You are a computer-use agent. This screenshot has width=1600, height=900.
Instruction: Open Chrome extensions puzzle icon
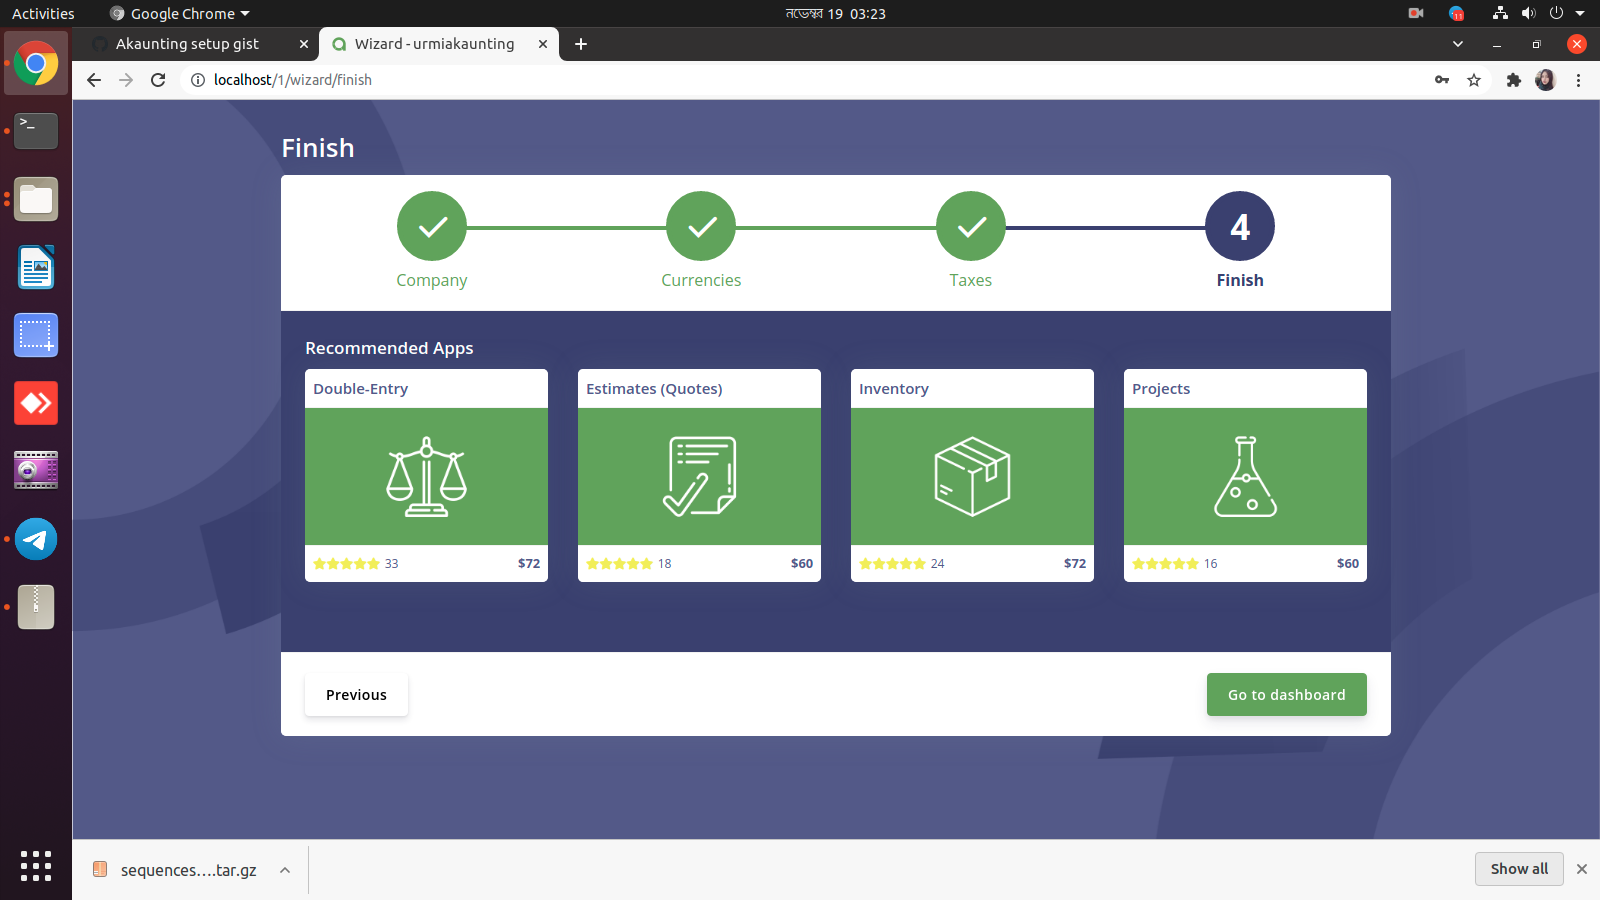point(1514,80)
